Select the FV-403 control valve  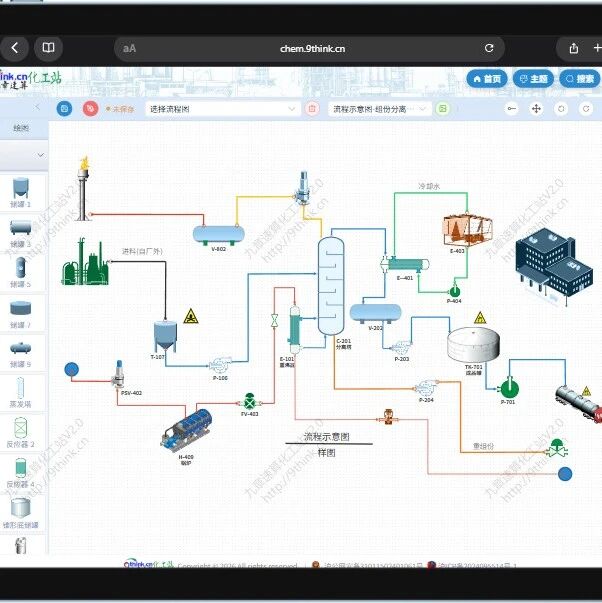point(250,401)
